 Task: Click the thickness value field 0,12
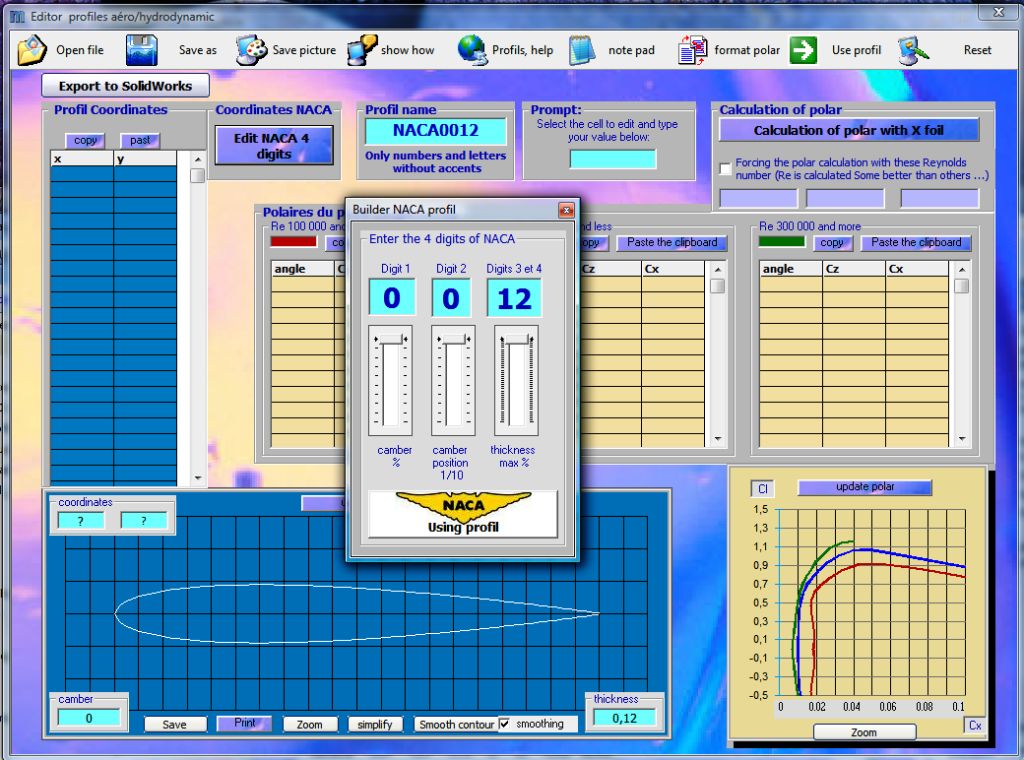(x=624, y=718)
